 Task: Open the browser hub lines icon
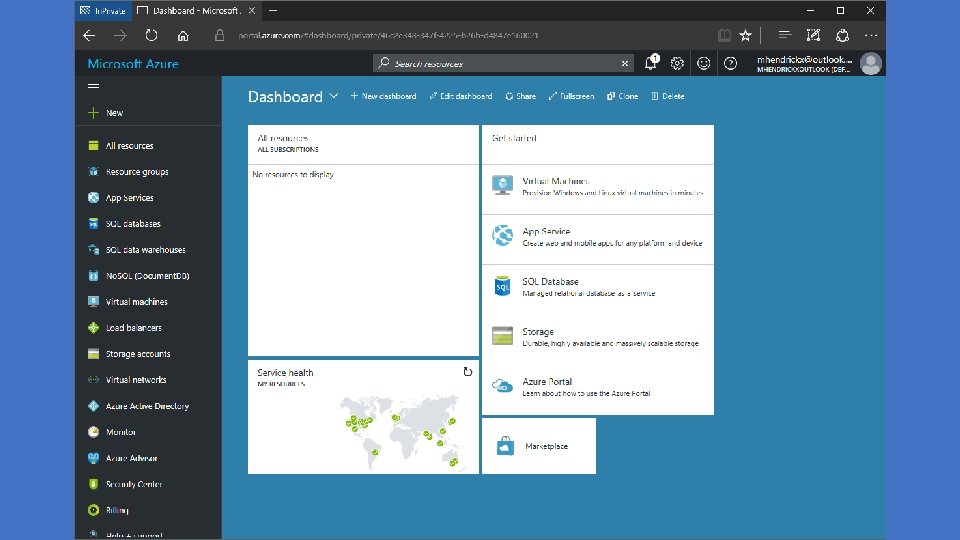coord(784,35)
